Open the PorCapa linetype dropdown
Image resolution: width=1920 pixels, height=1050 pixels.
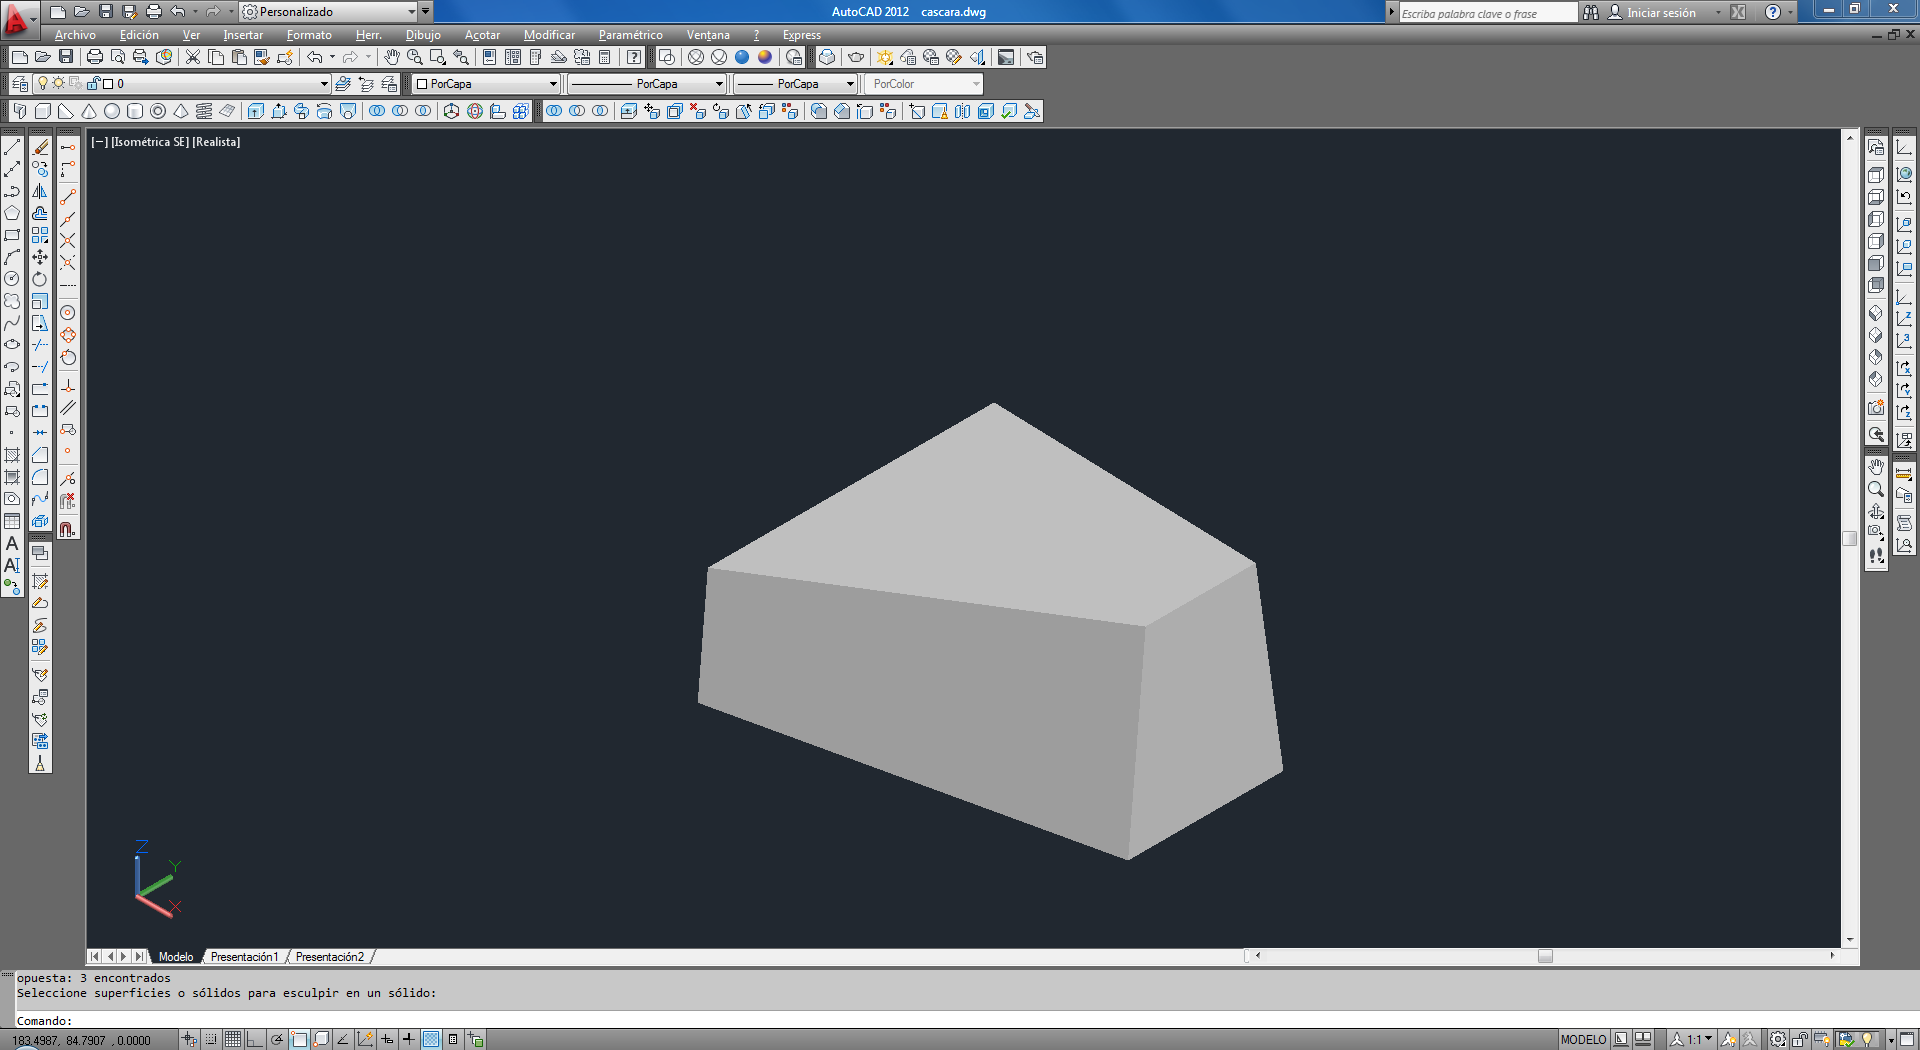click(718, 84)
